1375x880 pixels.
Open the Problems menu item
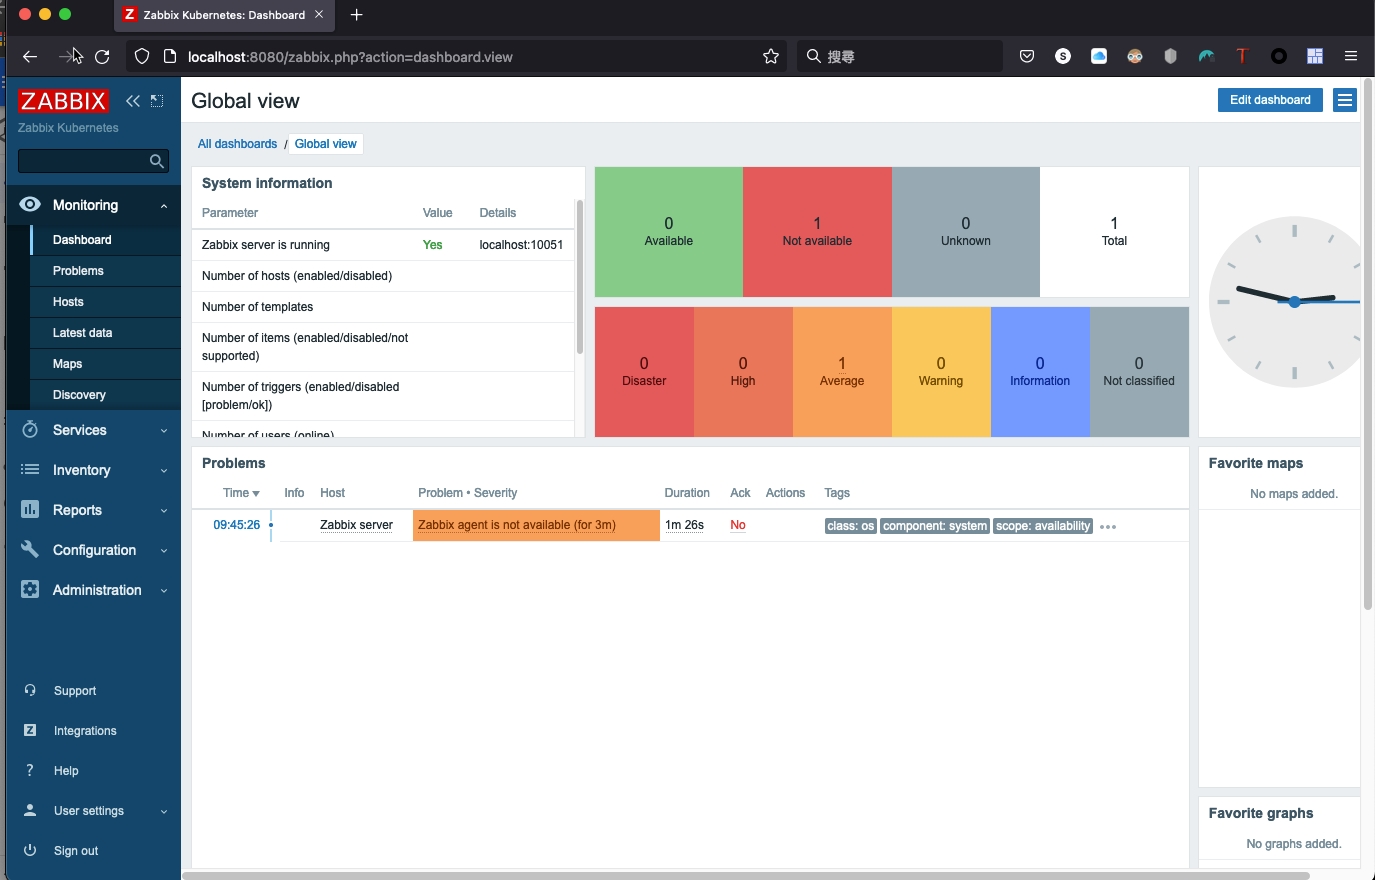coord(105,271)
